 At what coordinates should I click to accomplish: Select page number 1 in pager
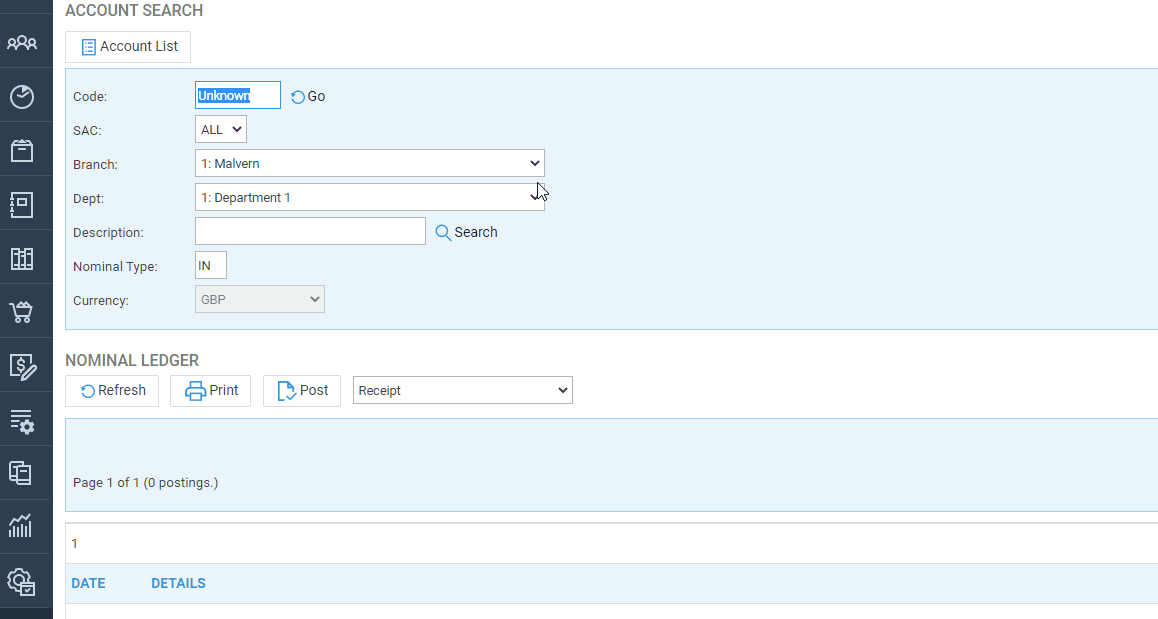75,544
